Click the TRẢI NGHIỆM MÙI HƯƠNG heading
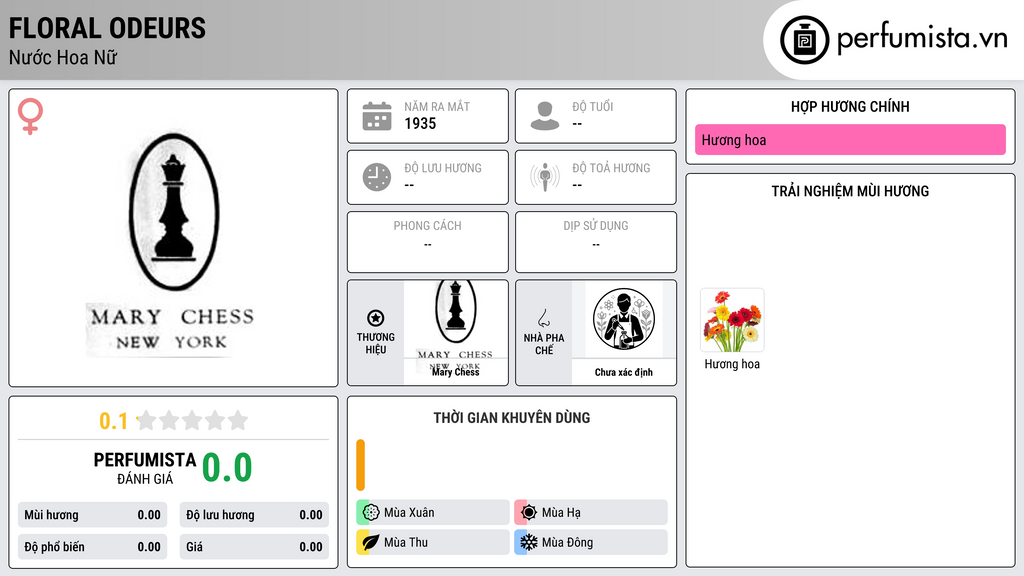The width and height of the screenshot is (1024, 576). pos(850,191)
